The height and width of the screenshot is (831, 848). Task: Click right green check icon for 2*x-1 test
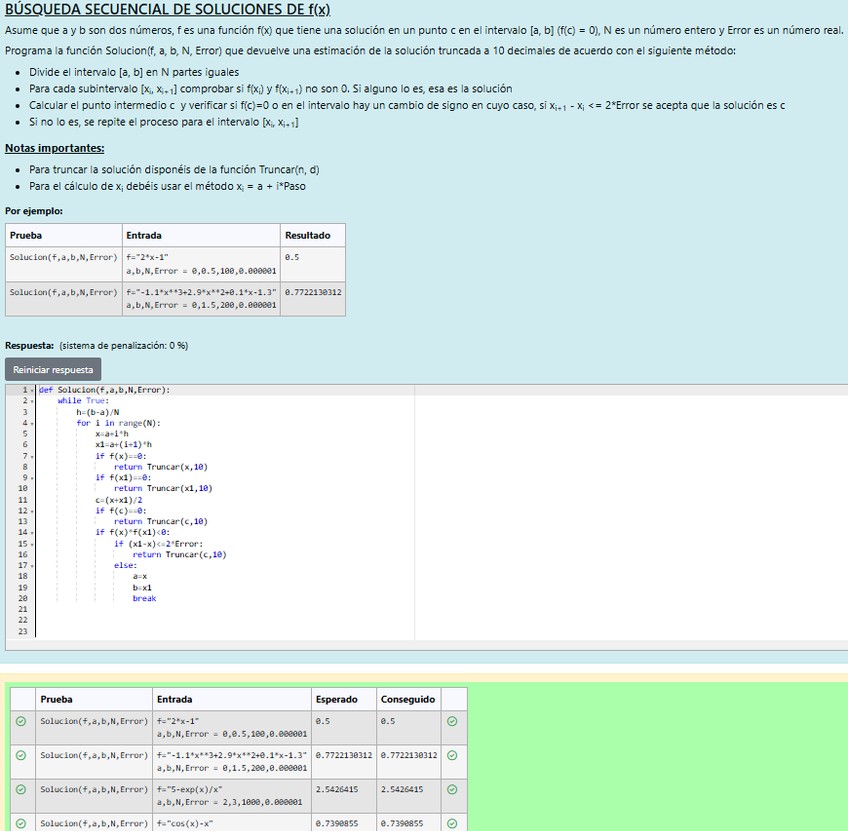(x=452, y=721)
